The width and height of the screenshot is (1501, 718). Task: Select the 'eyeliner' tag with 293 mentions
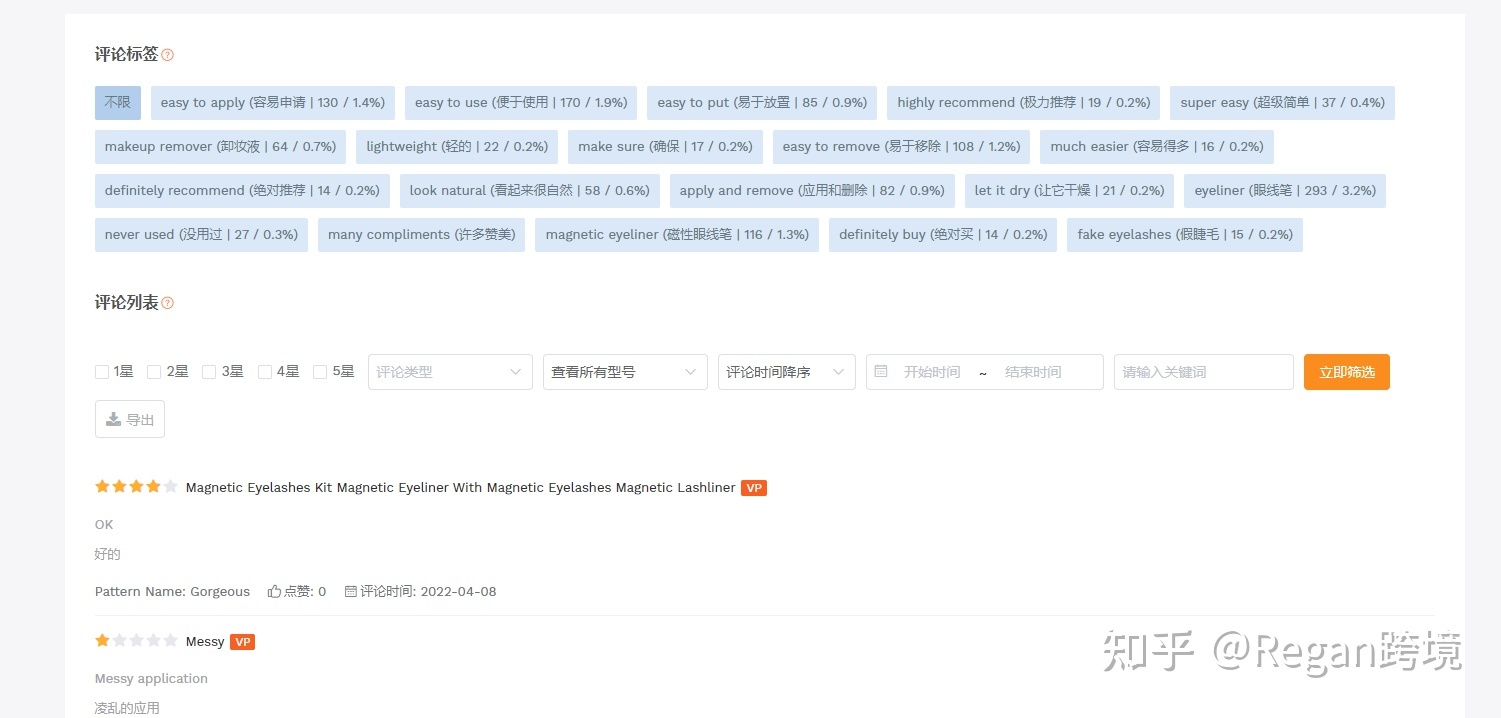click(x=1285, y=191)
